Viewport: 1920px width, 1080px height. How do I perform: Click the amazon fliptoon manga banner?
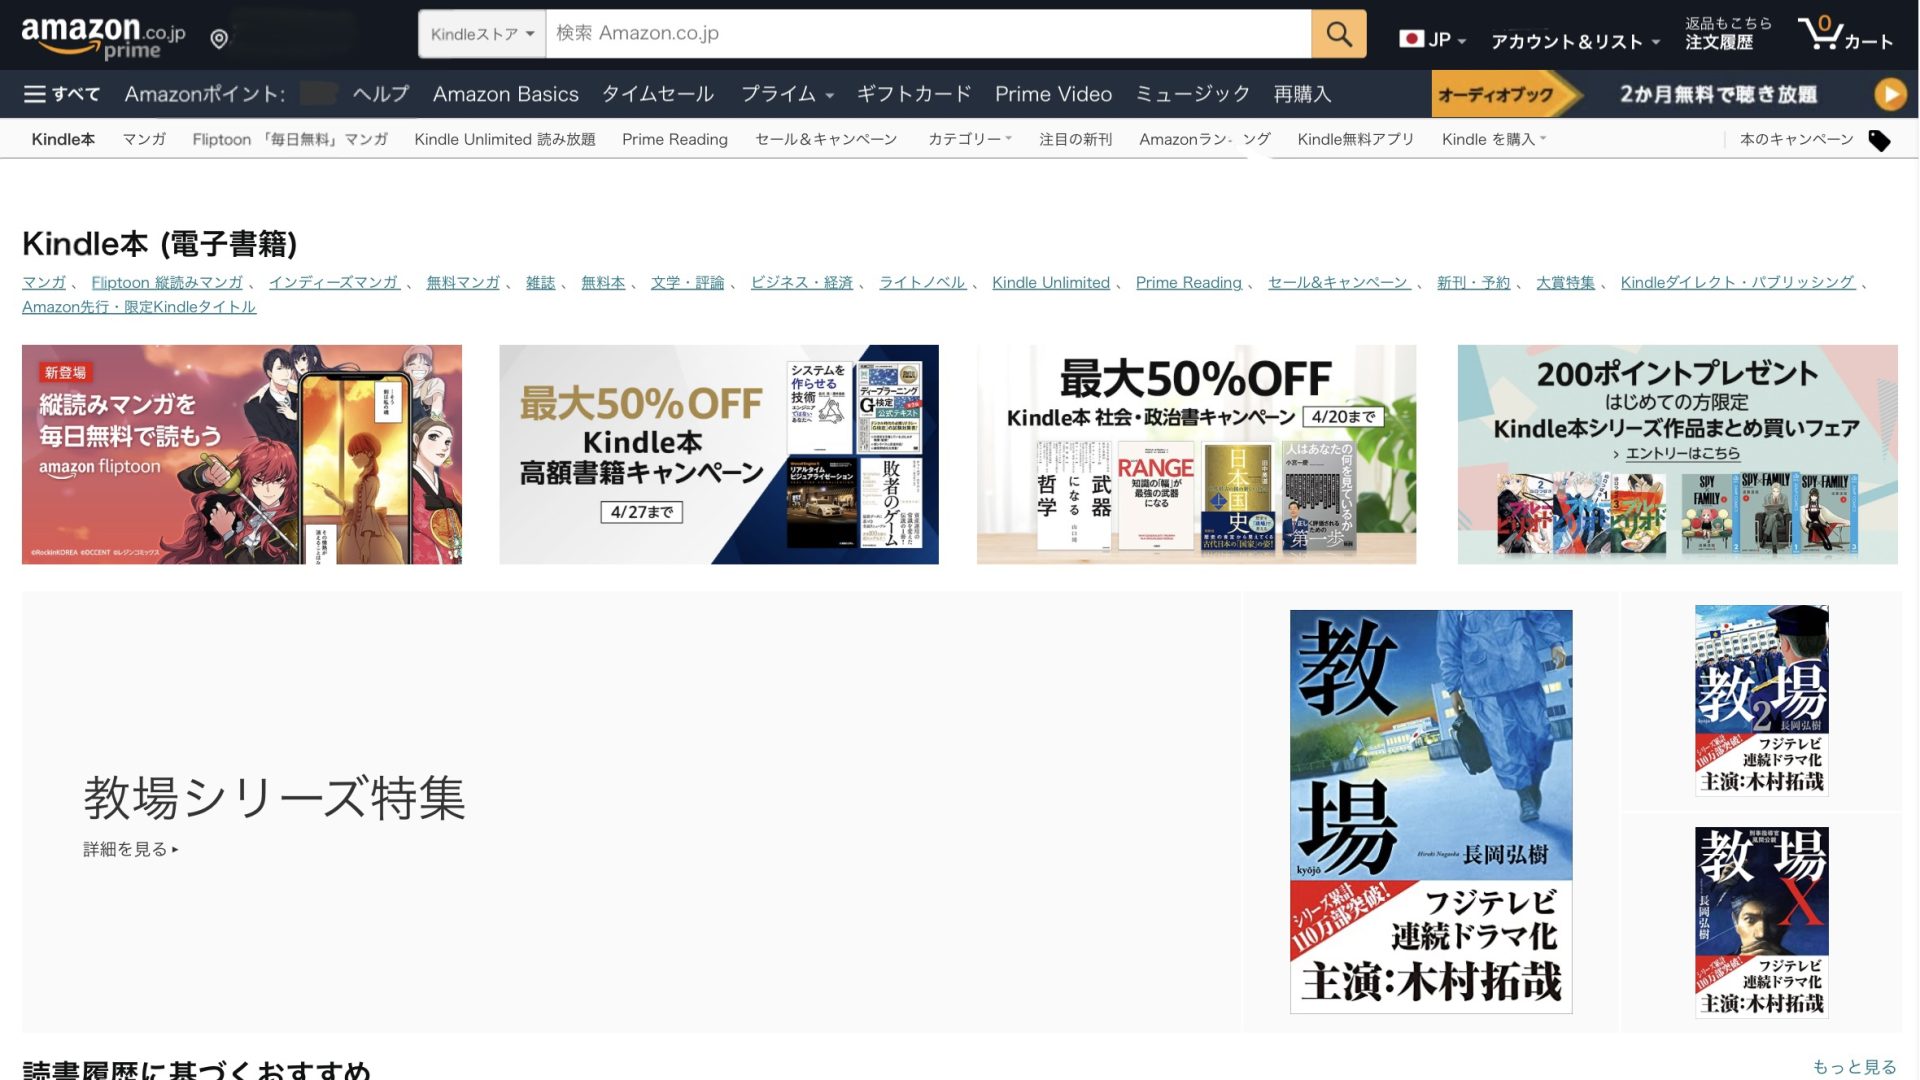point(242,454)
